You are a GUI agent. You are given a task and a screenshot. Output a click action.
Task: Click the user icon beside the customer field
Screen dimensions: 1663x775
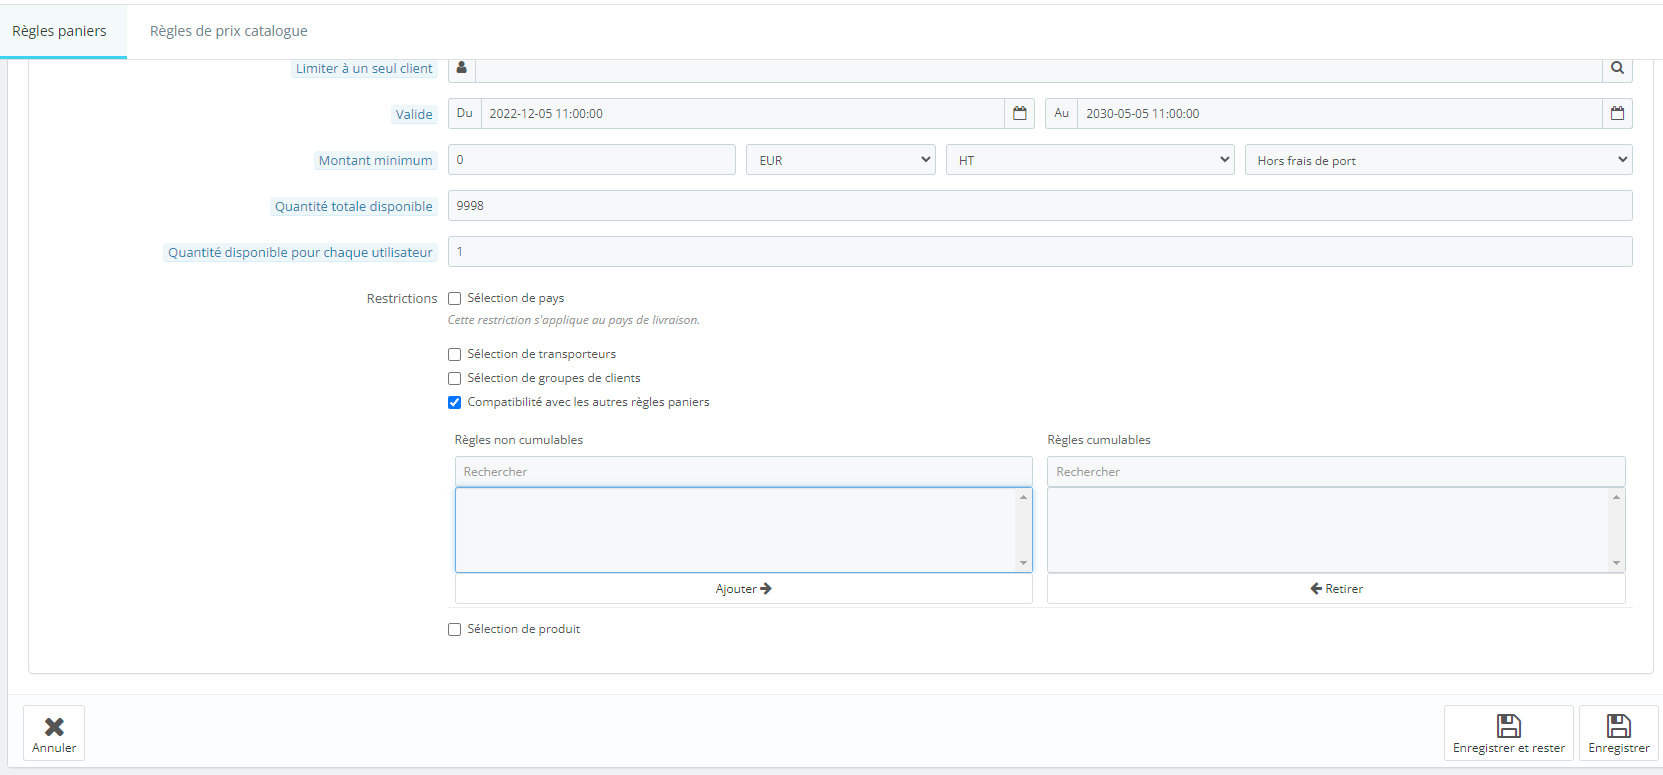tap(461, 68)
